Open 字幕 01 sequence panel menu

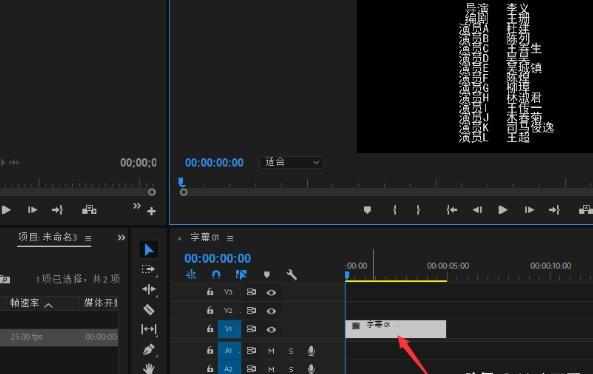pos(230,238)
